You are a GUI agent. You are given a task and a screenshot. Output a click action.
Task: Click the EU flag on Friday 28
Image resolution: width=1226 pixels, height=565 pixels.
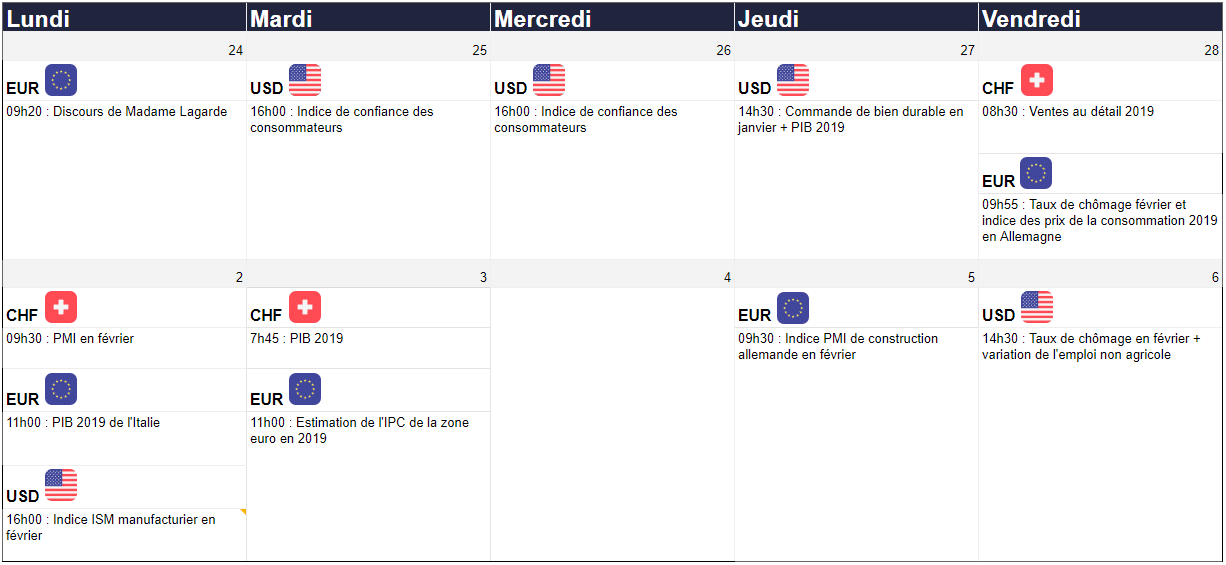1036,173
